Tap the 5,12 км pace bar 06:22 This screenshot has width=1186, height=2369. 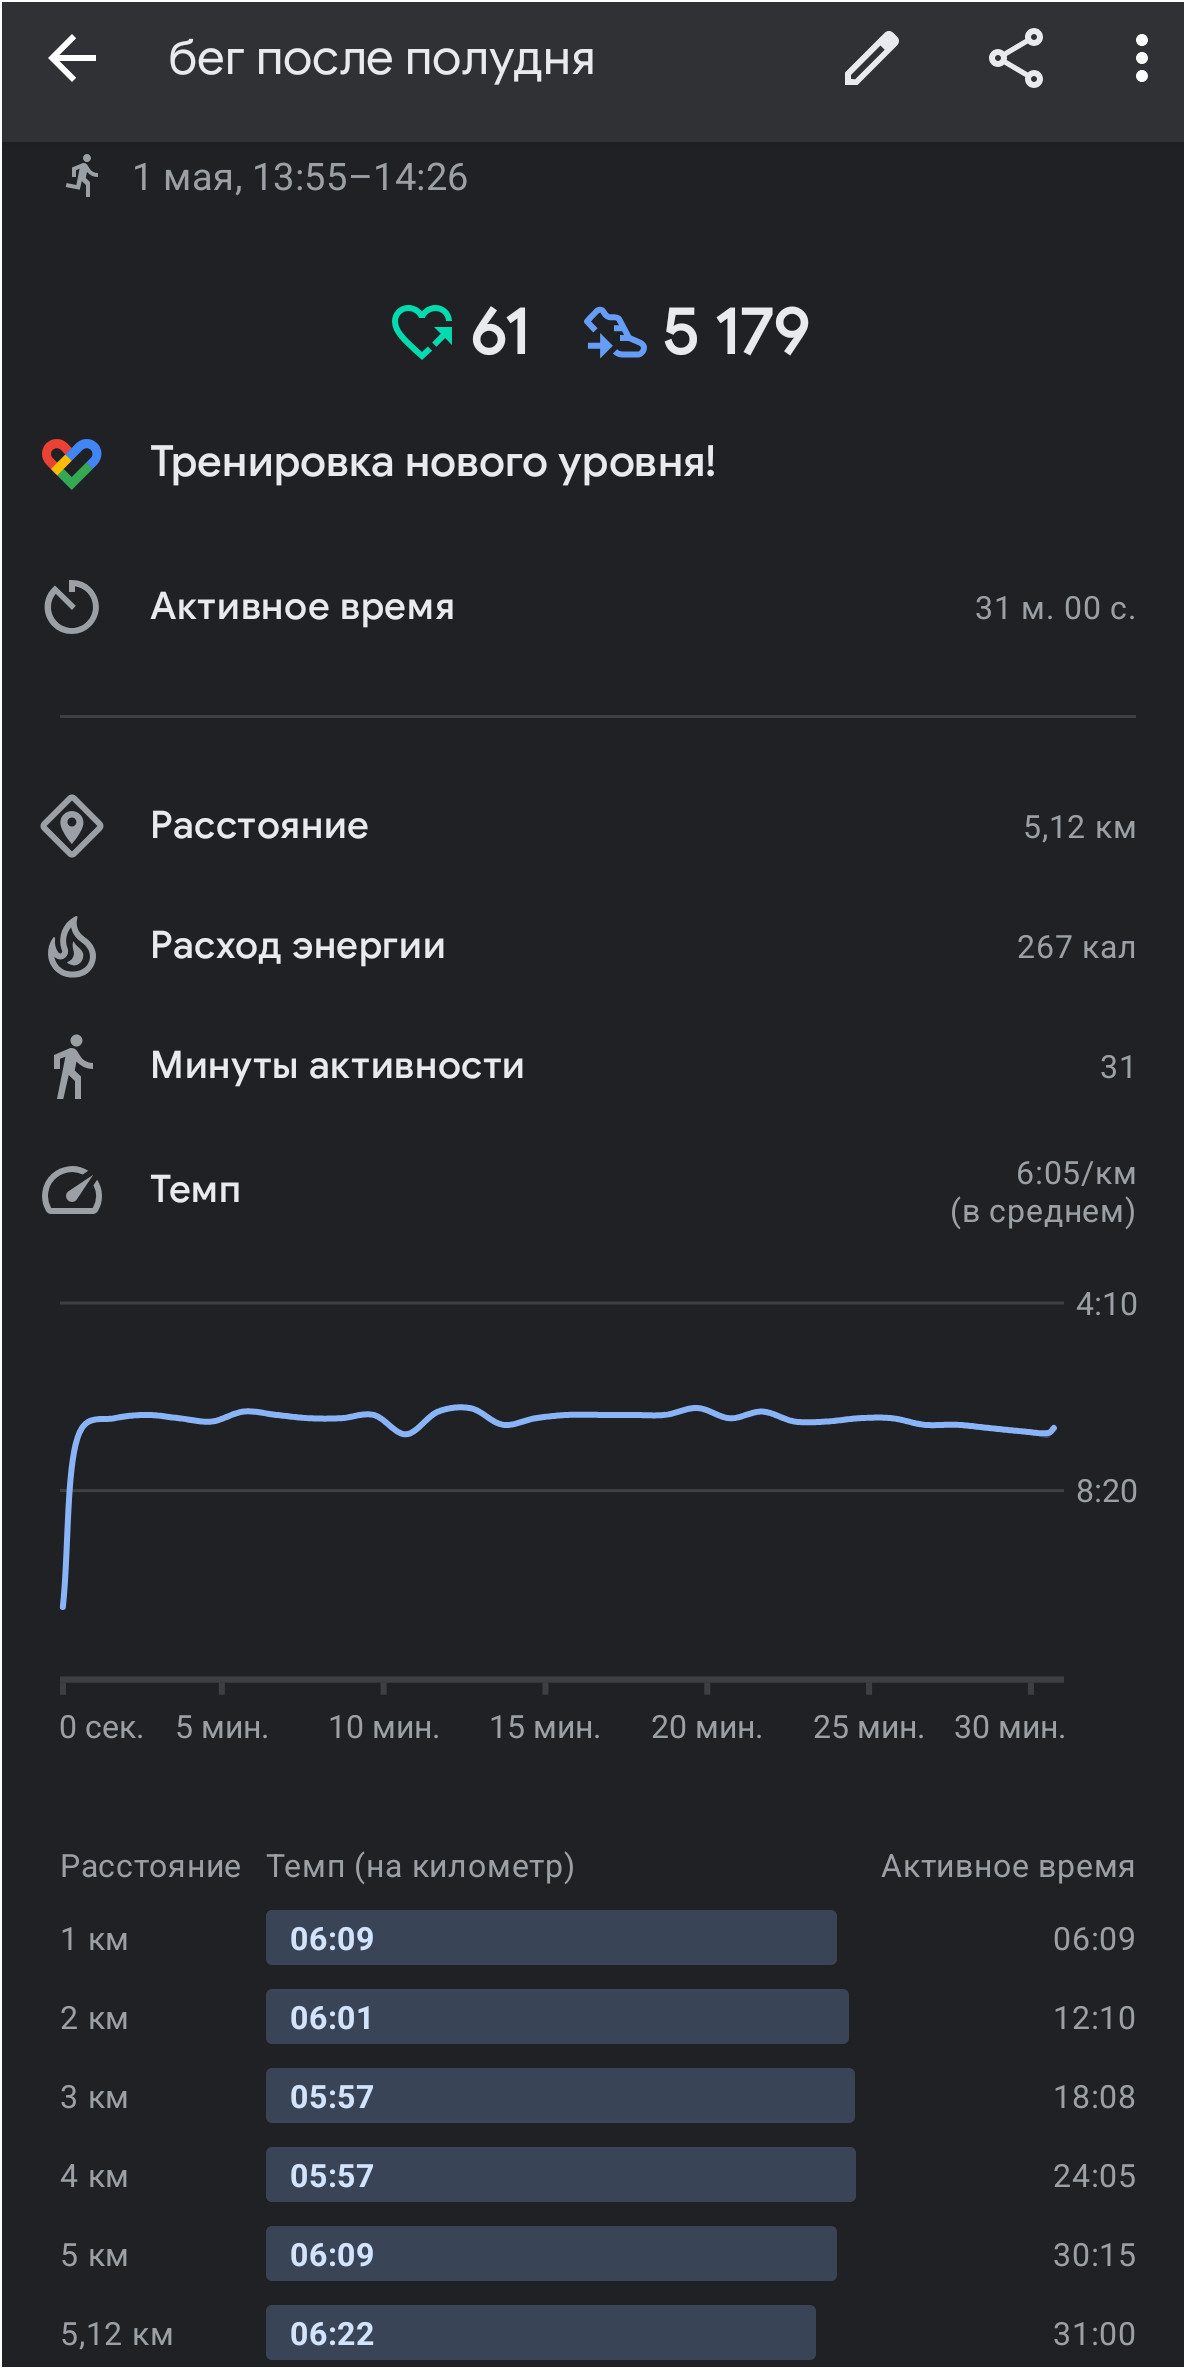540,2333
